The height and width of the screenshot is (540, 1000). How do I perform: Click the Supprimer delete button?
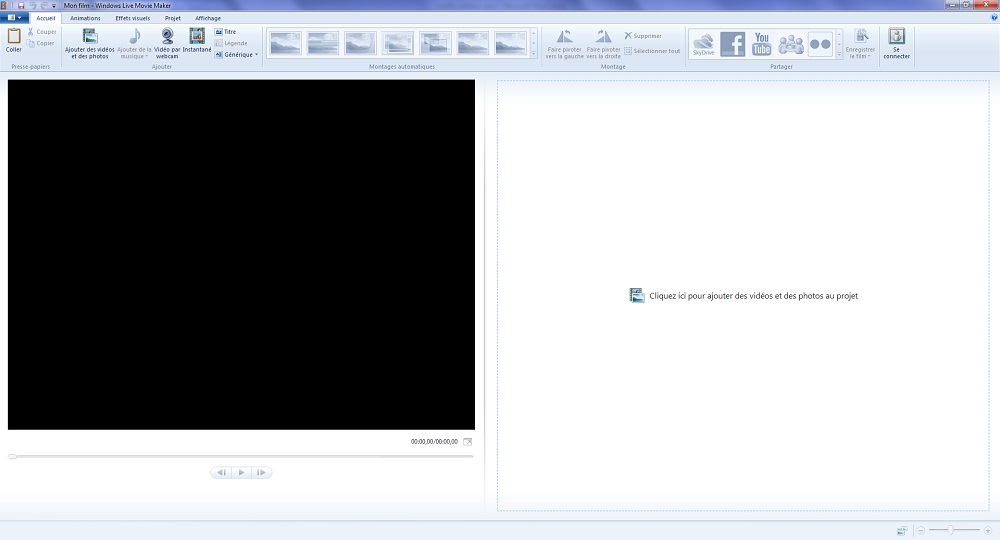643,36
